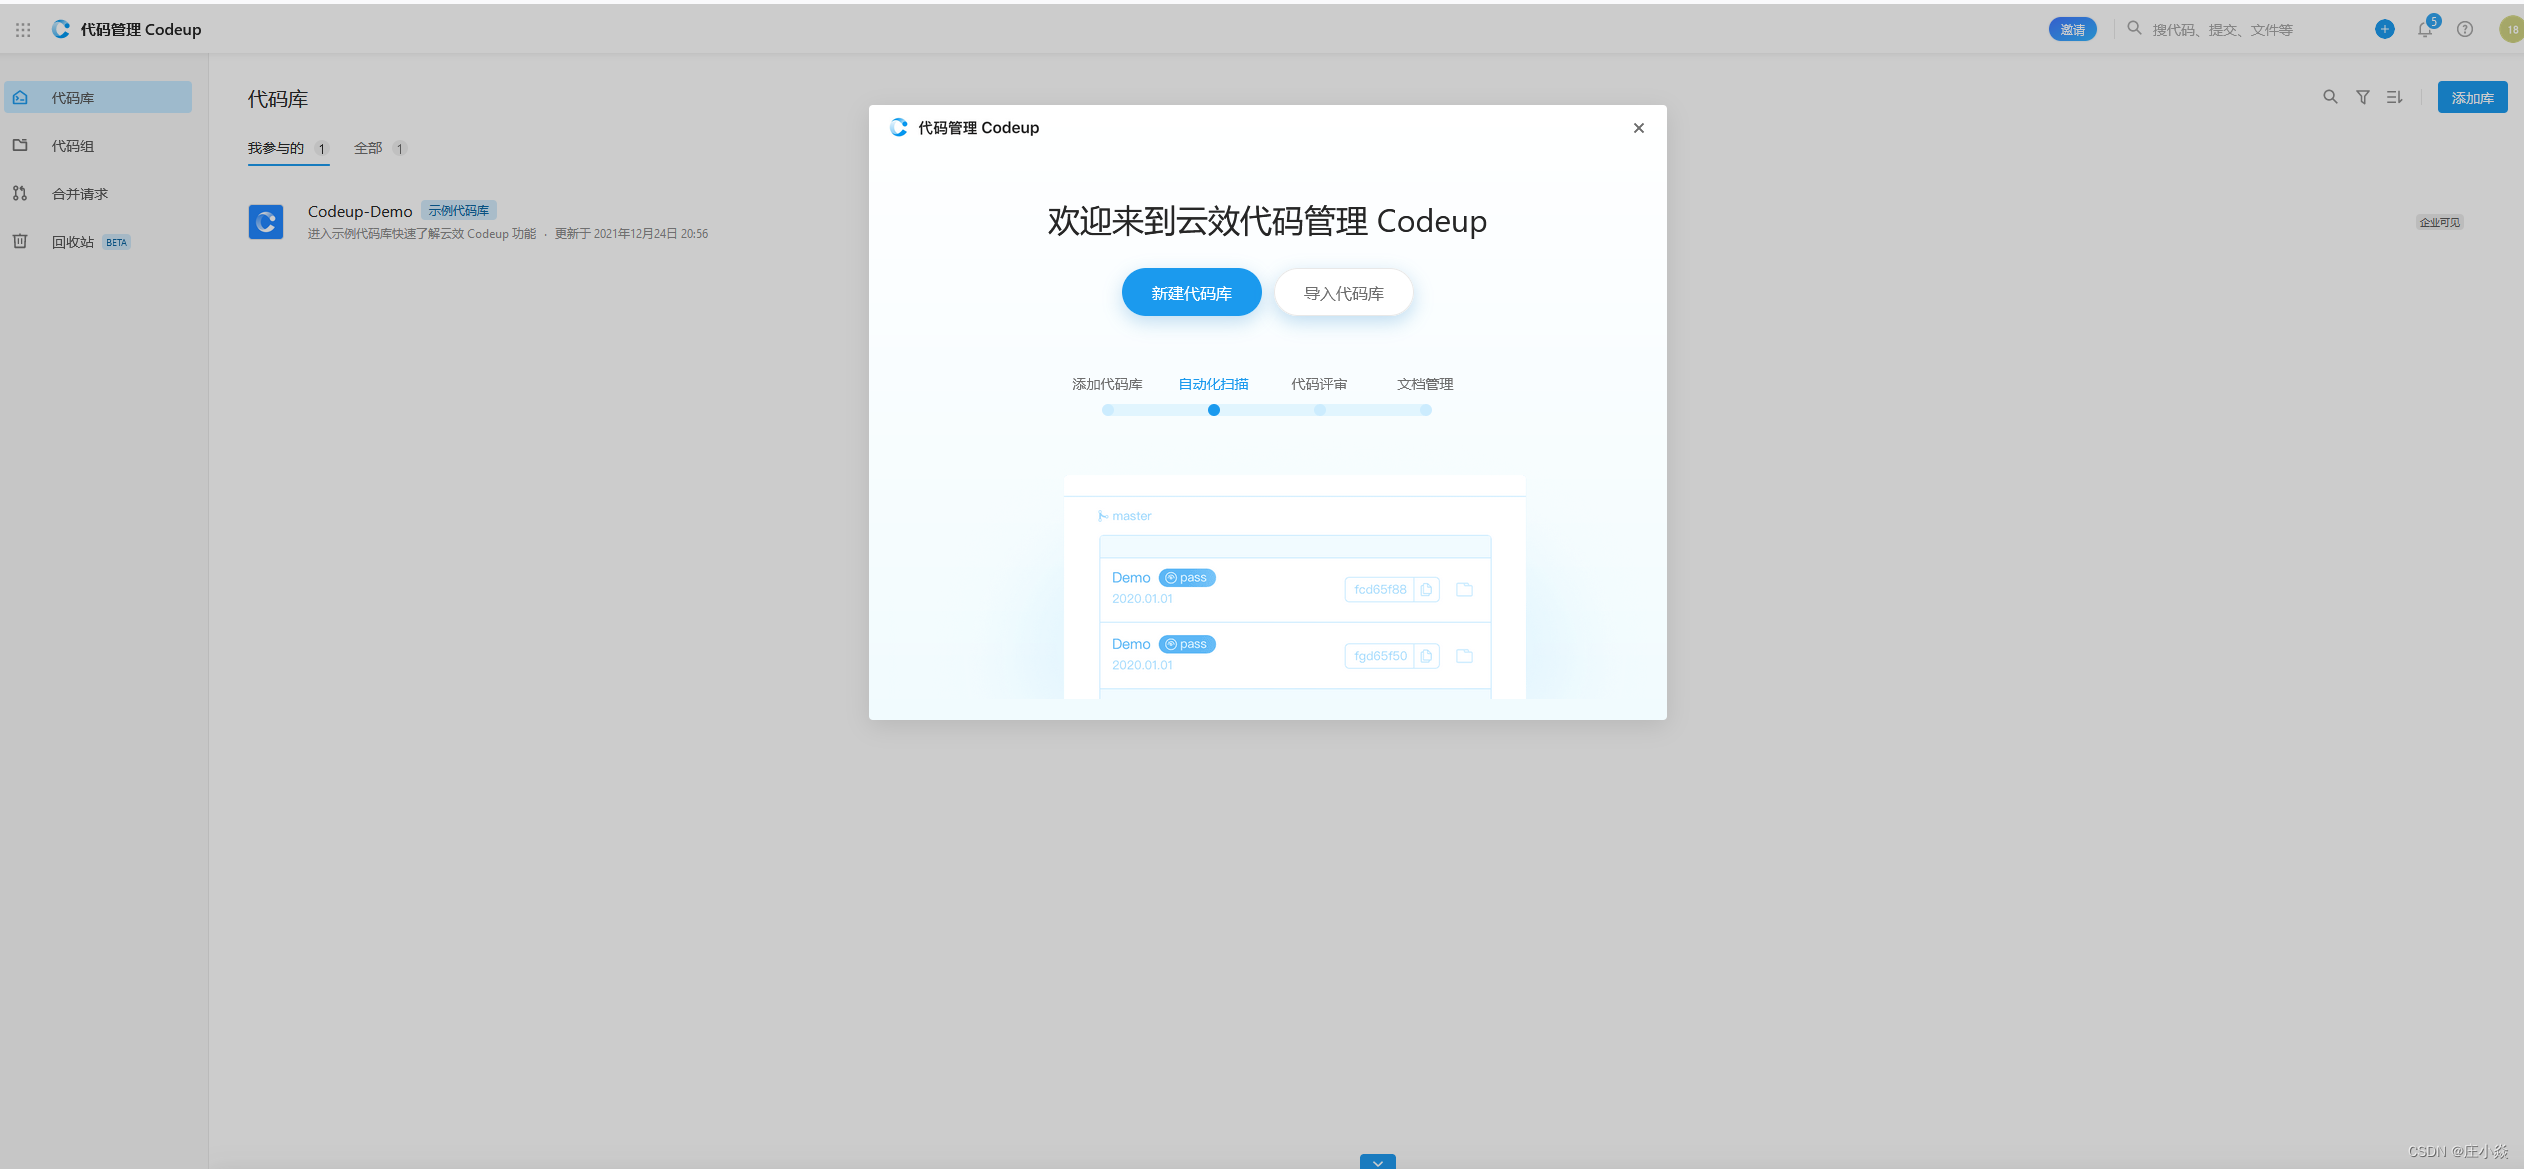Open the app grid launcher icon
The width and height of the screenshot is (2524, 1169).
[23, 30]
